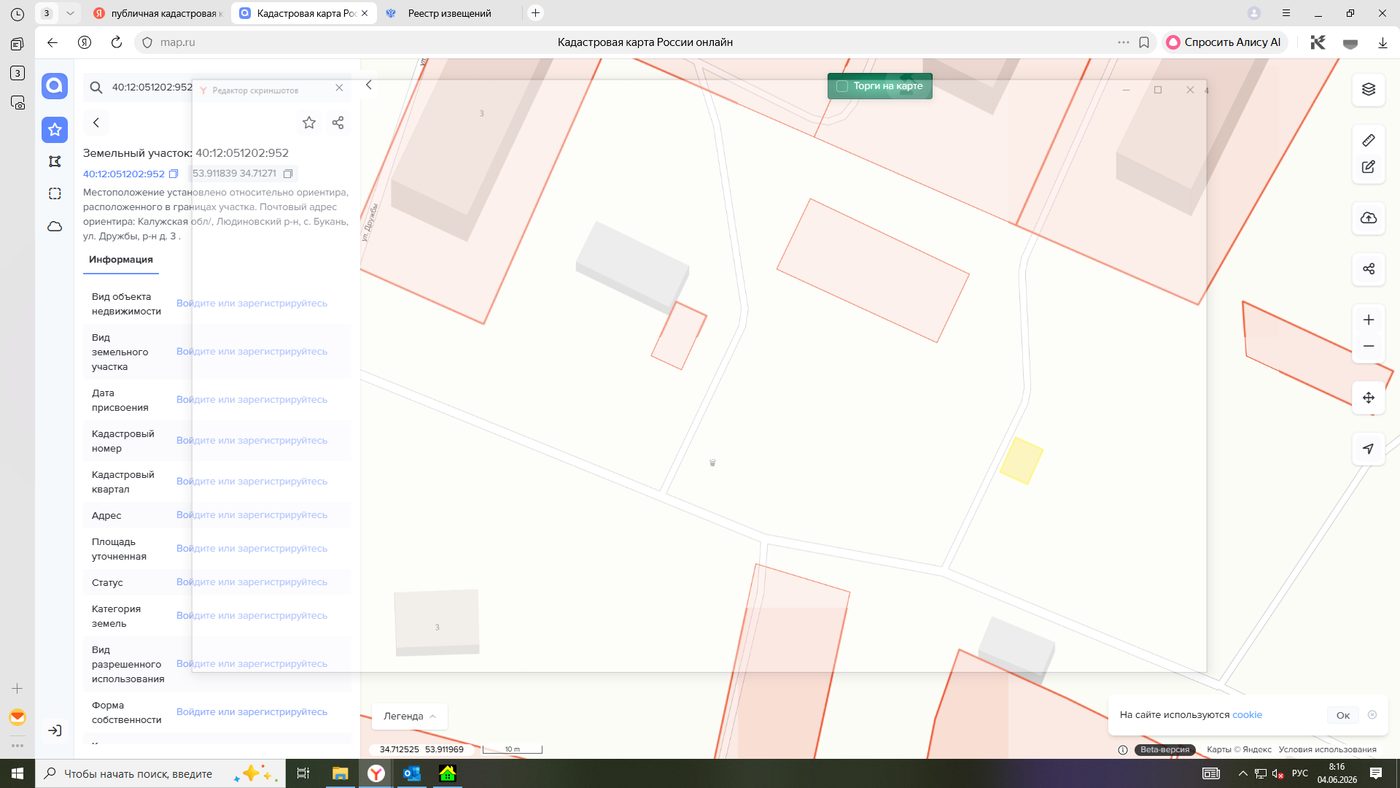Open the browser main menu icon
Image resolution: width=1400 pixels, height=788 pixels.
pos(1286,13)
